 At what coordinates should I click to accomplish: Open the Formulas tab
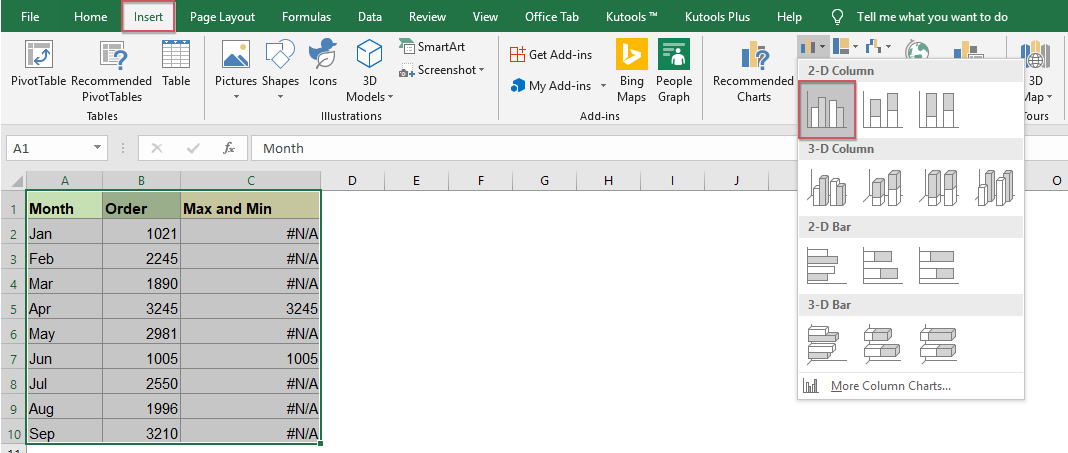click(x=306, y=17)
